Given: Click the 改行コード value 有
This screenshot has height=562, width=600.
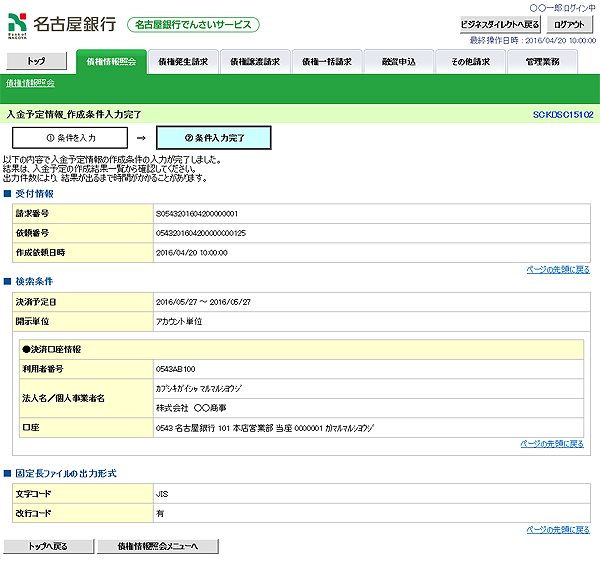Looking at the screenshot, I should (160, 514).
